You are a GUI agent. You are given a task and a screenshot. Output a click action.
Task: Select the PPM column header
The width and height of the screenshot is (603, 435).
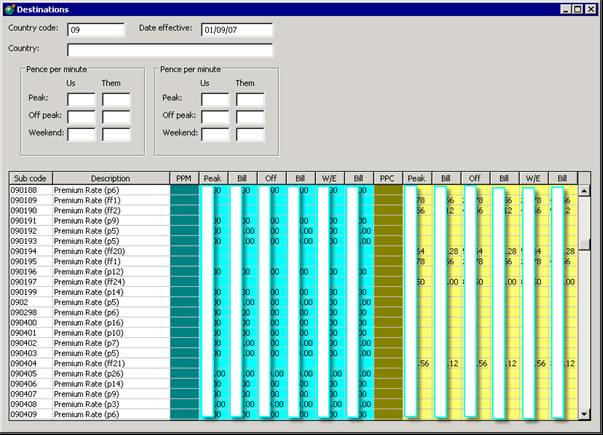coord(184,178)
